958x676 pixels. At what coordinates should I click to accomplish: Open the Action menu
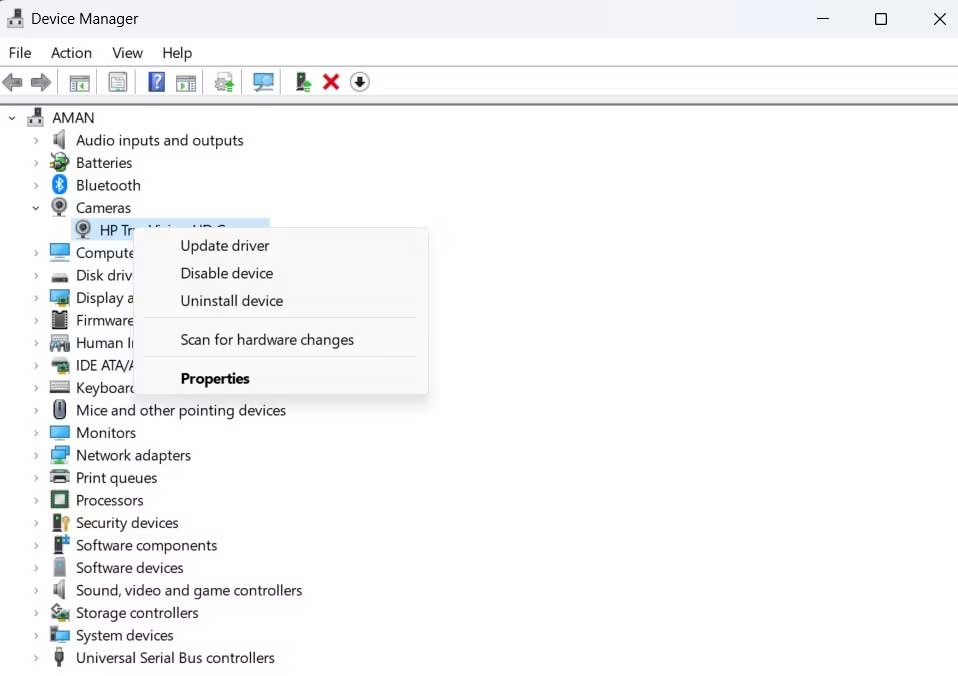(x=71, y=53)
